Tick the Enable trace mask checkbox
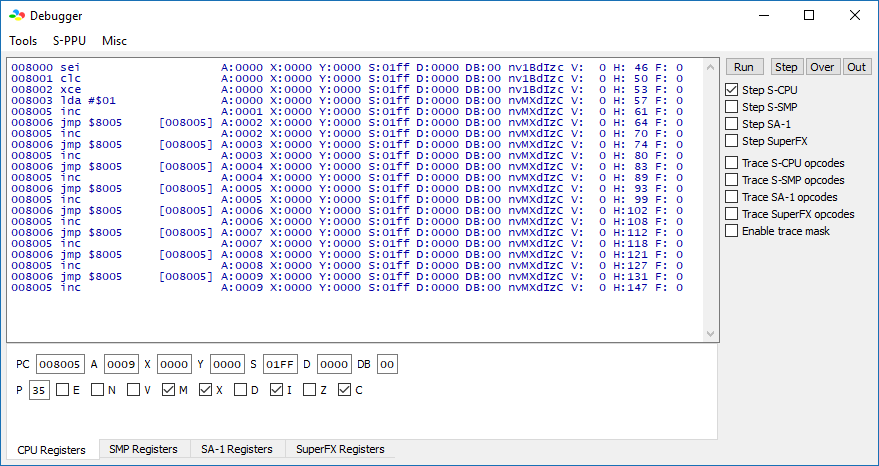Image resolution: width=879 pixels, height=466 pixels. click(x=732, y=231)
